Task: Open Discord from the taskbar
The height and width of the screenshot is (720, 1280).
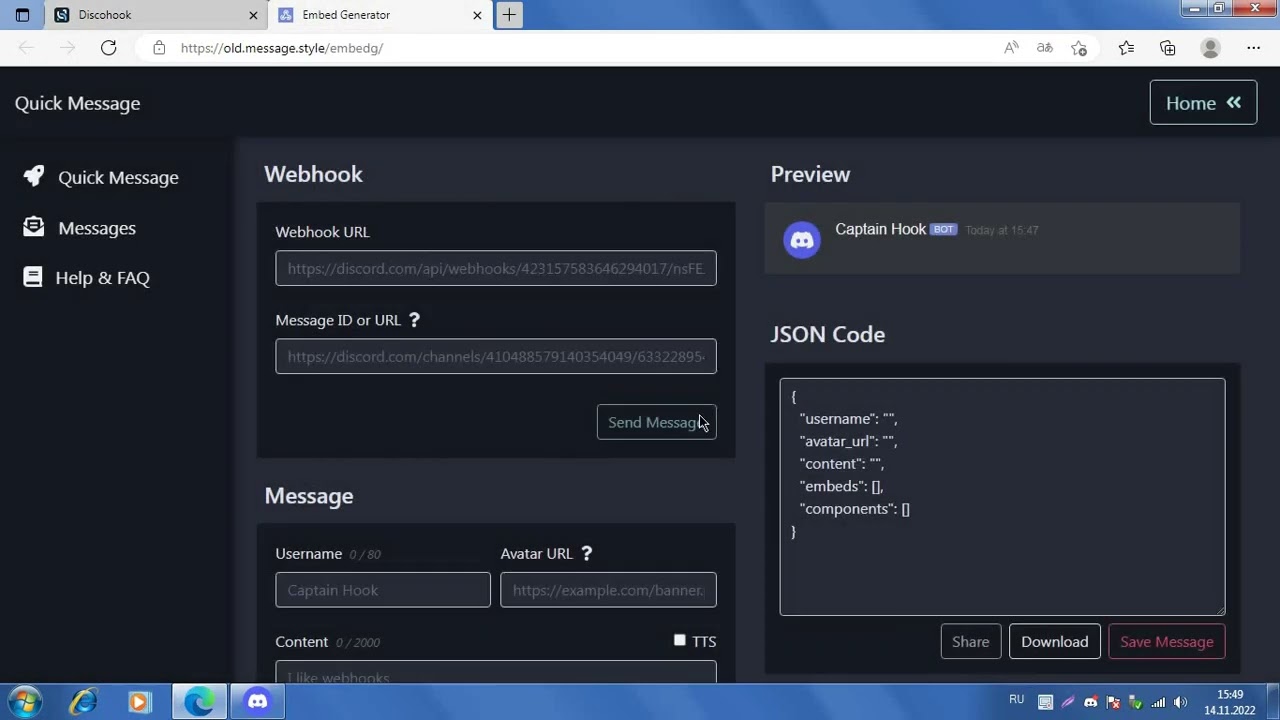Action: click(258, 702)
